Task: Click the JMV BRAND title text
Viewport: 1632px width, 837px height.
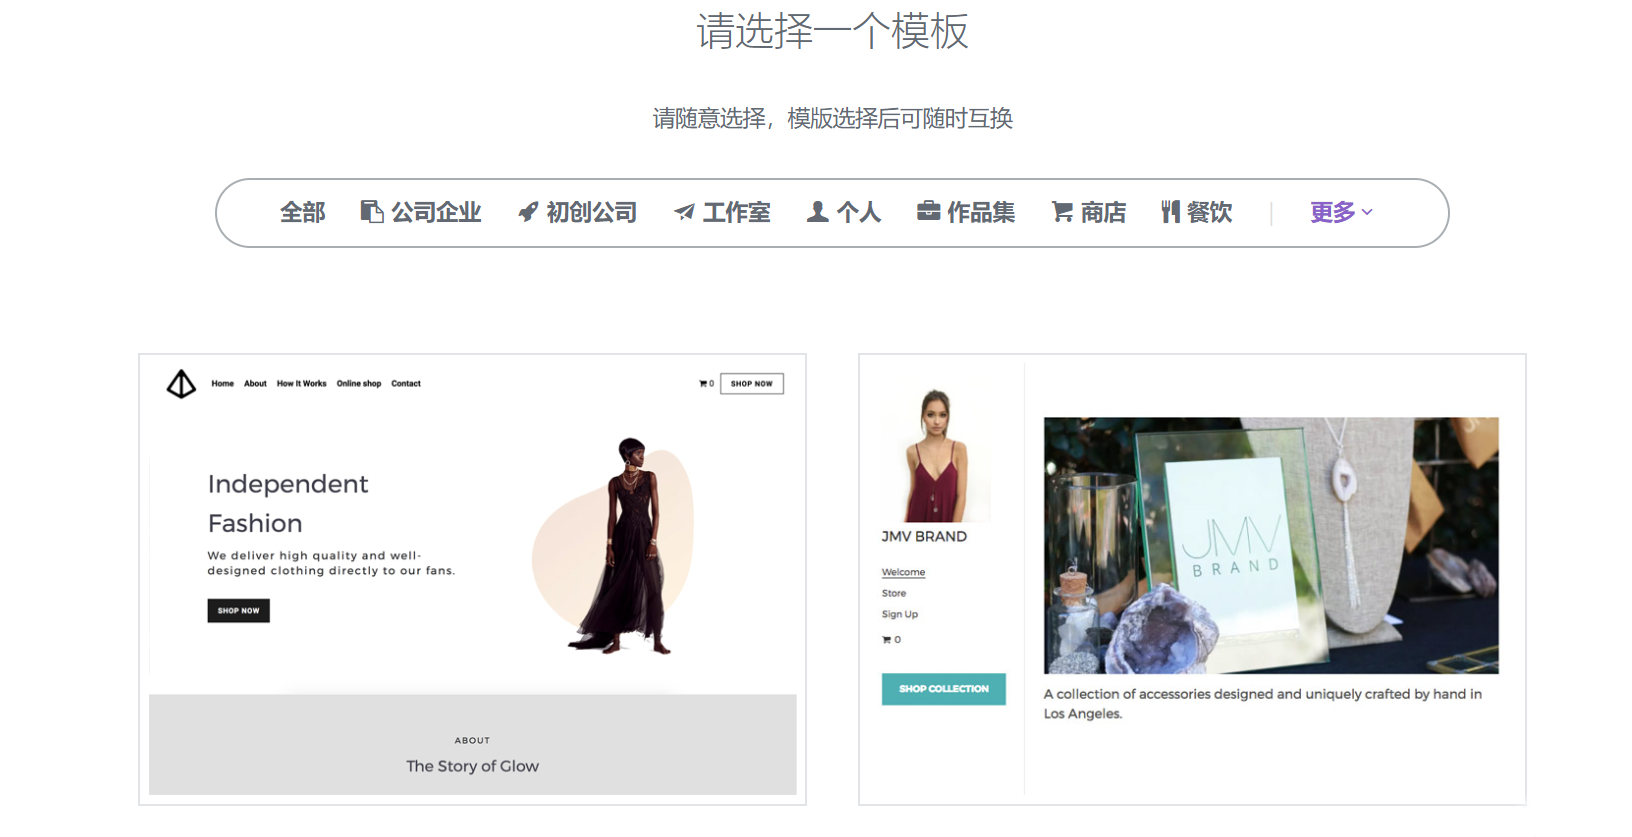Action: click(924, 537)
